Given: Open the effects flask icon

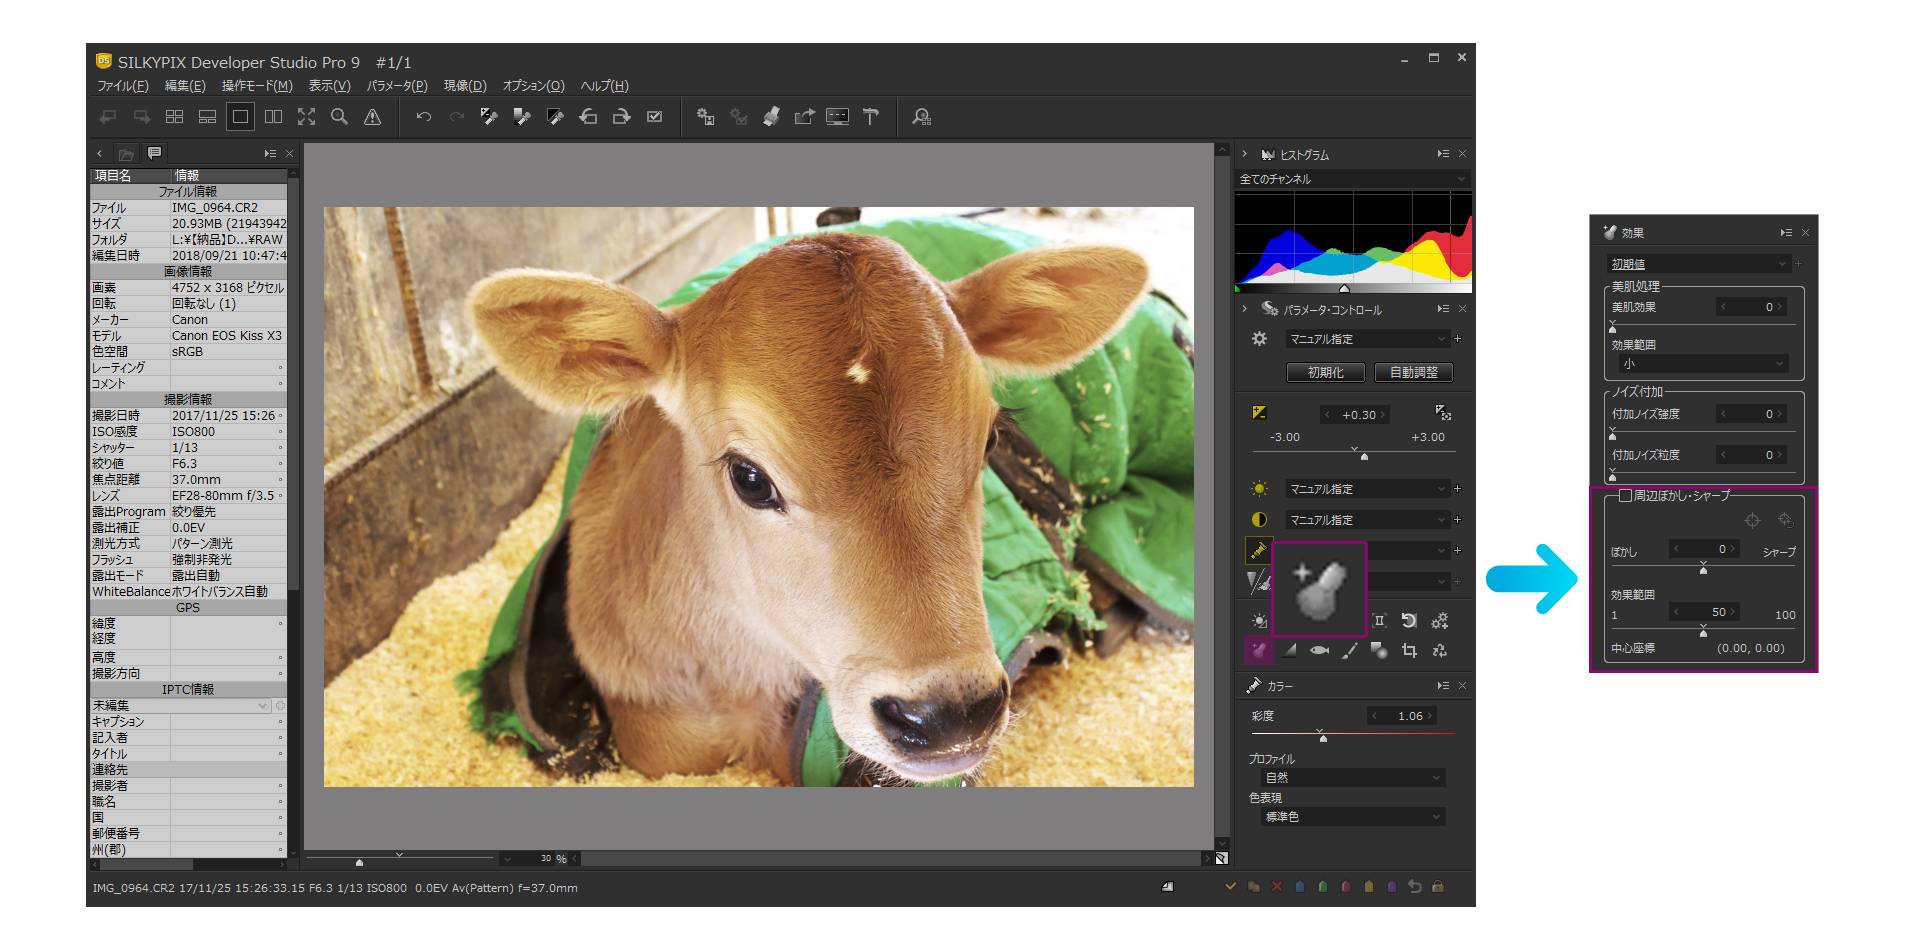Looking at the screenshot, I should tap(1258, 651).
